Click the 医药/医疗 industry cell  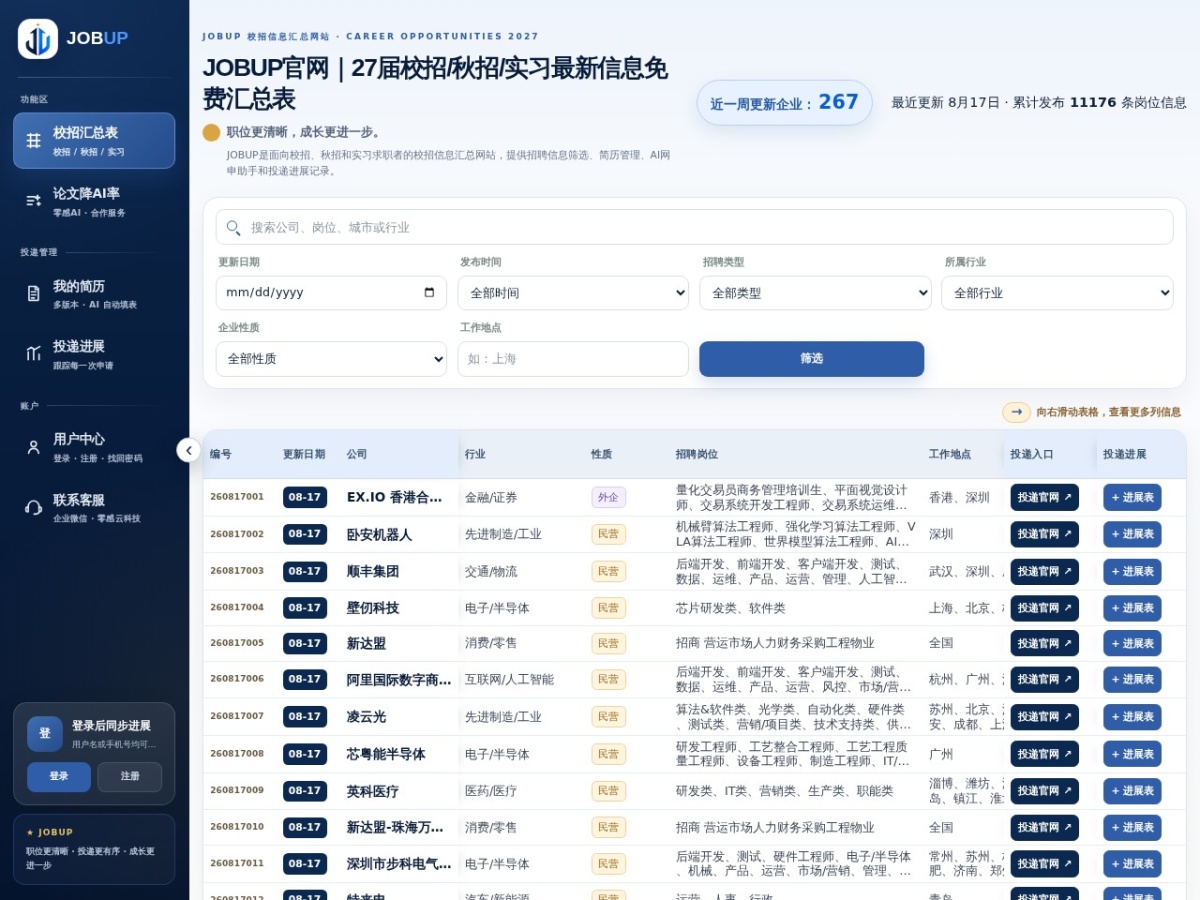point(491,791)
